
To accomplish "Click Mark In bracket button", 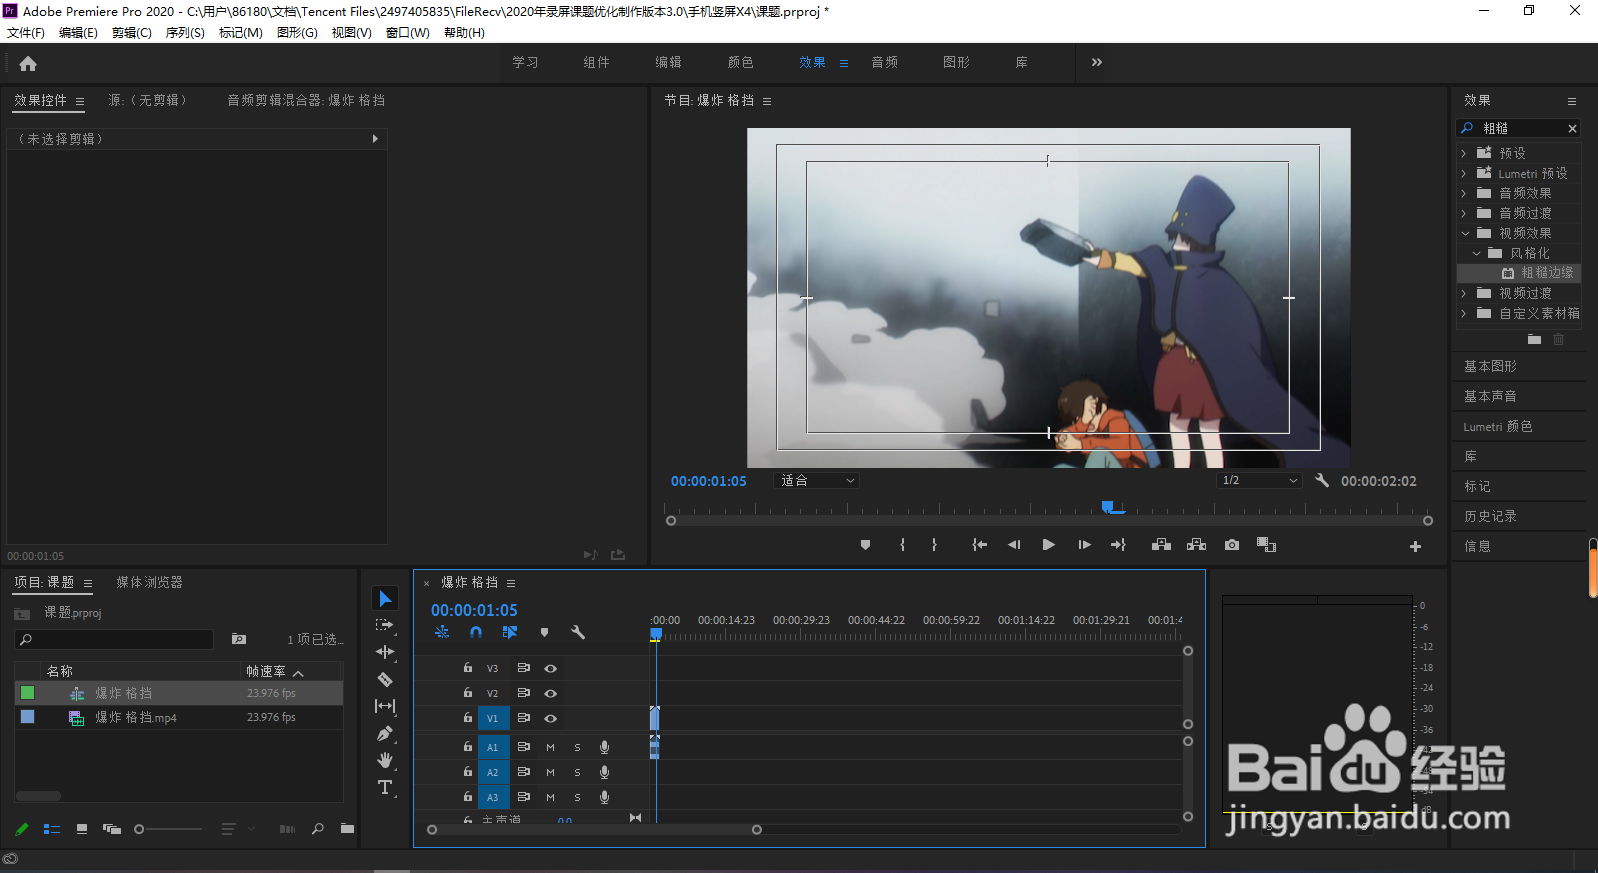I will pyautogui.click(x=902, y=545).
